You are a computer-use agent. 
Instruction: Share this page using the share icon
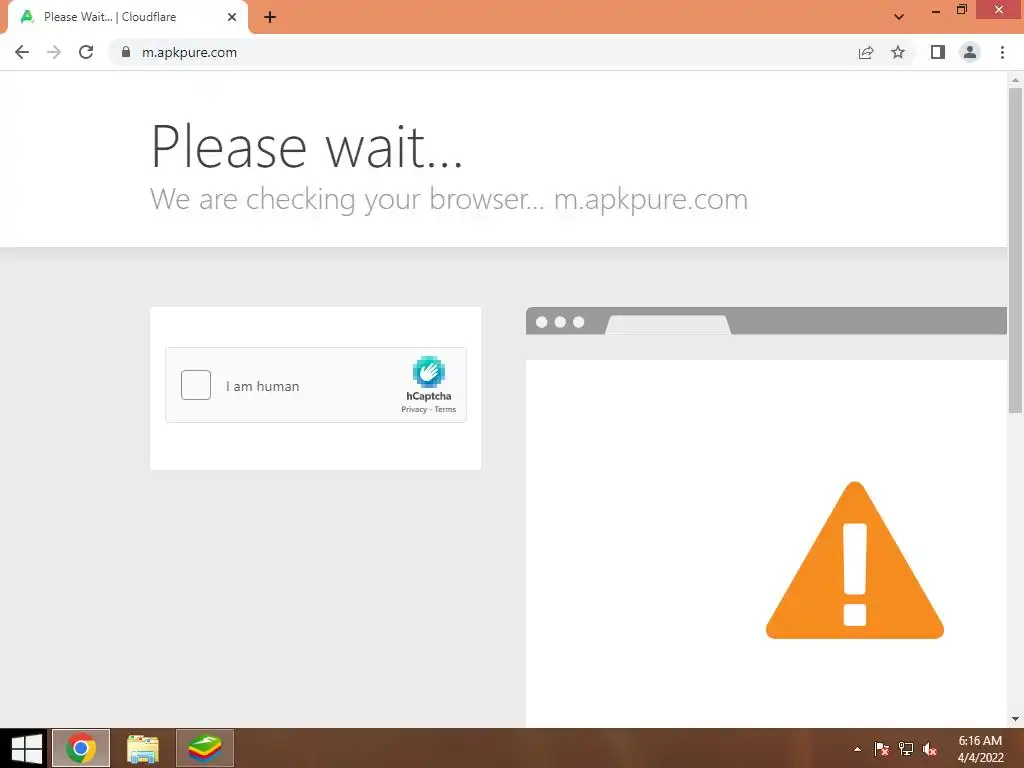866,52
